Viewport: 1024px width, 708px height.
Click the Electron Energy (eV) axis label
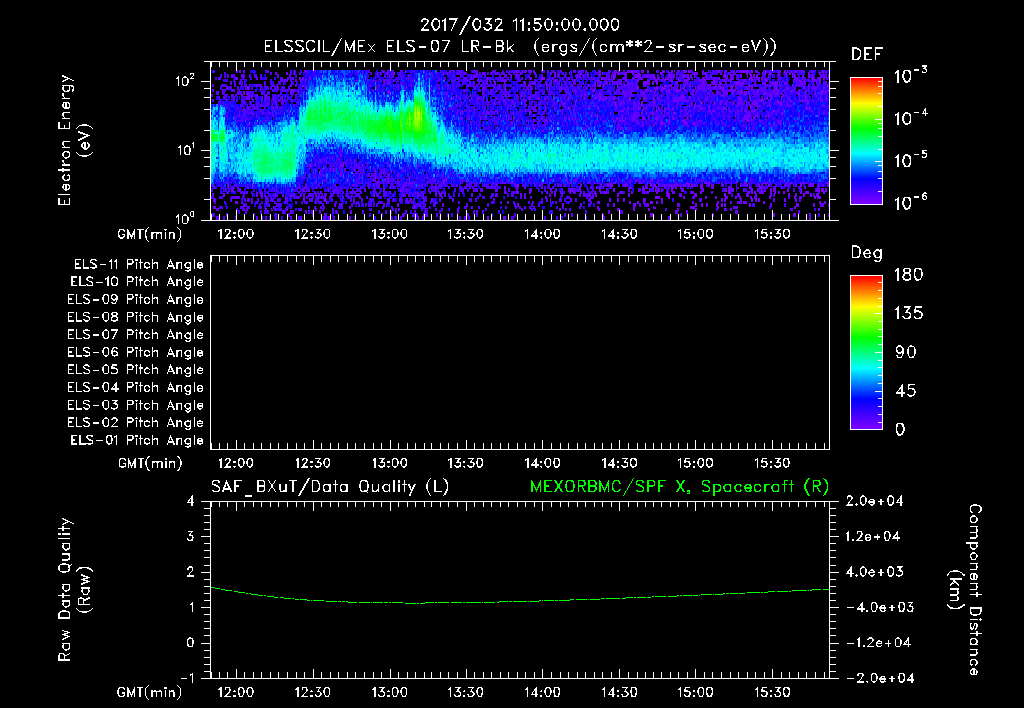tap(74, 140)
